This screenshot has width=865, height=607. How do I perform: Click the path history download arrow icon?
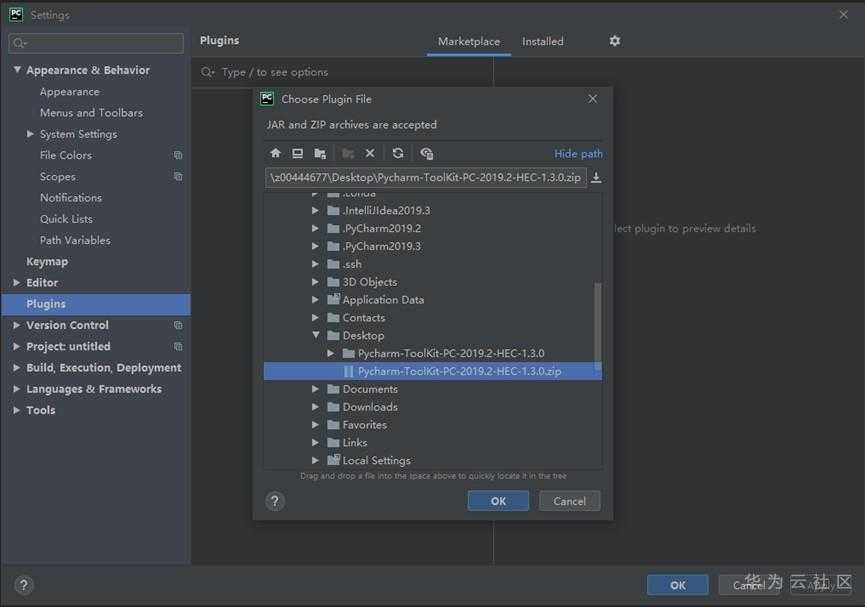[596, 178]
